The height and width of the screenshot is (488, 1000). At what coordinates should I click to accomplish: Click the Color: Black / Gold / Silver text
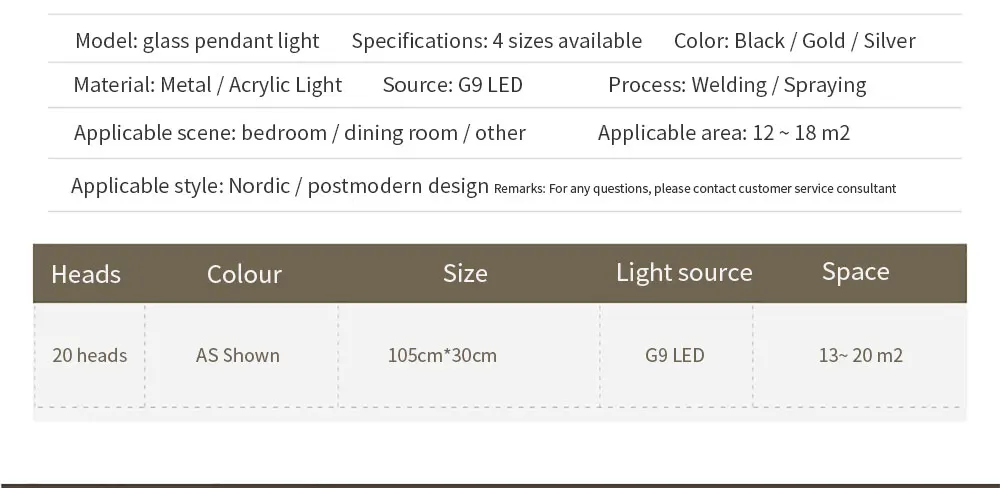coord(795,41)
